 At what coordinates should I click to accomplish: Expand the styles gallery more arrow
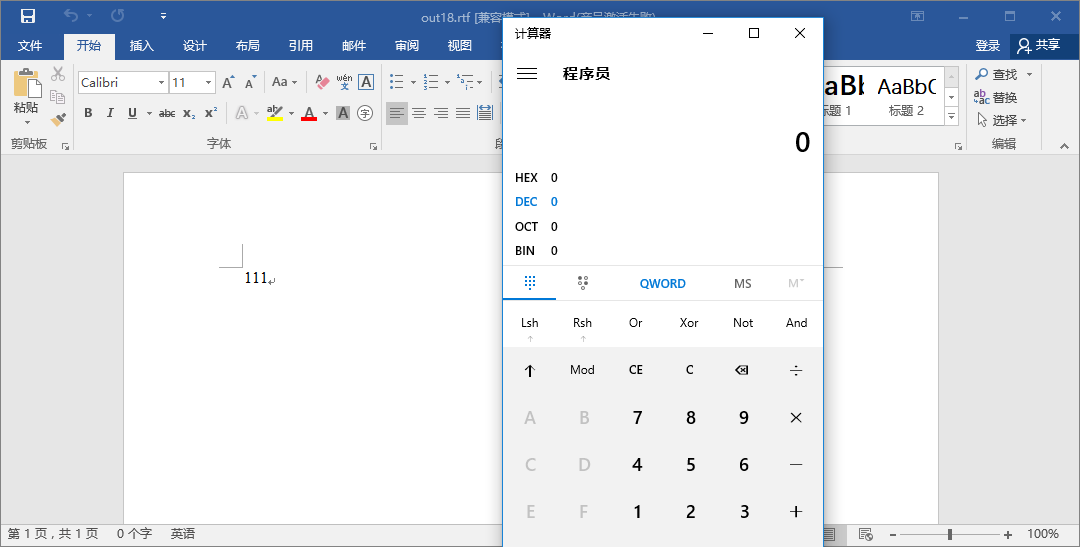click(952, 116)
